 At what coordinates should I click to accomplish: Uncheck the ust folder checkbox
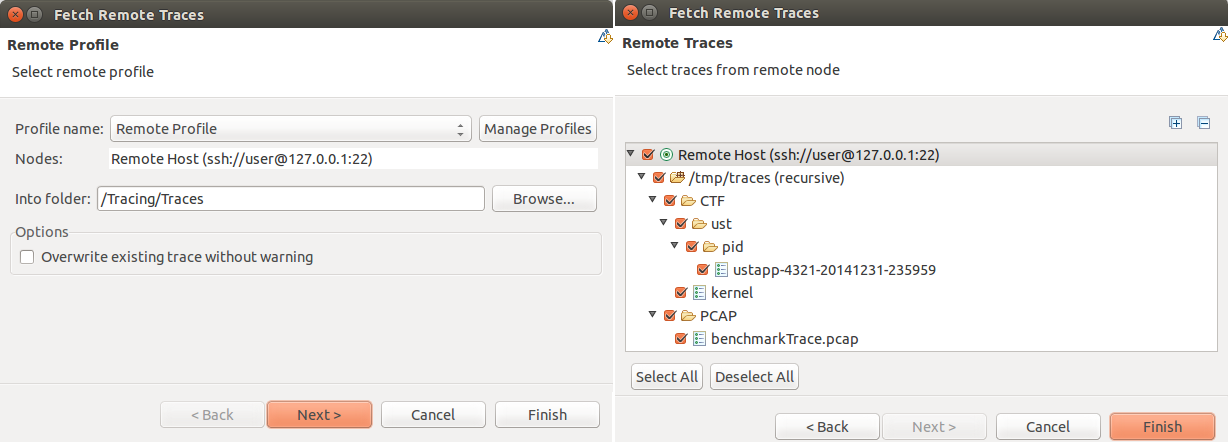[681, 224]
